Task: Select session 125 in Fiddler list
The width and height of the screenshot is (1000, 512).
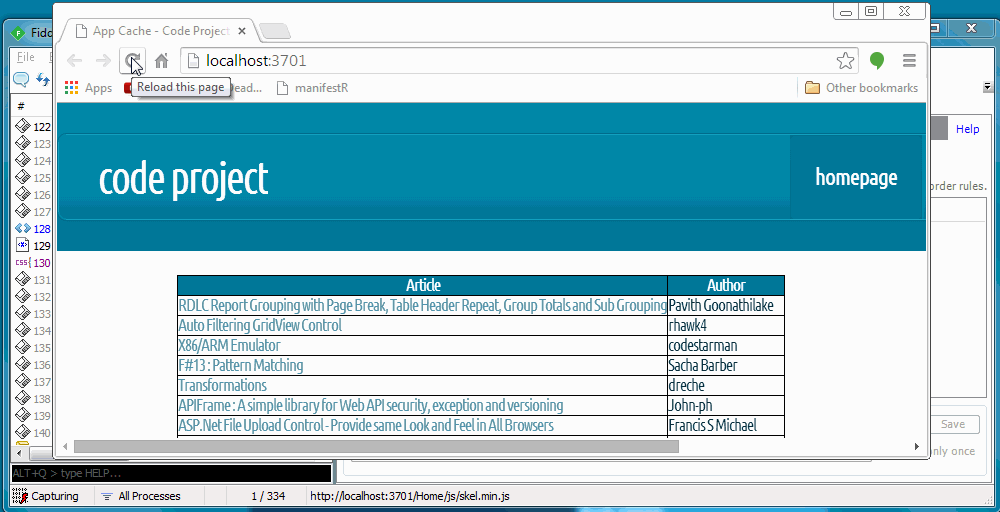Action: click(33, 177)
